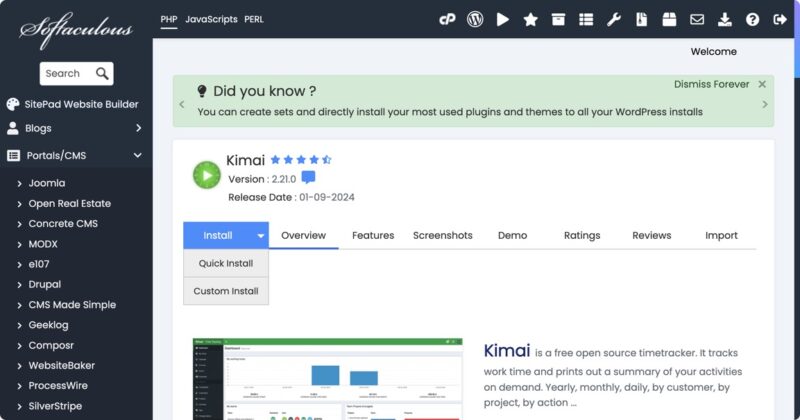Viewport: 800px width, 420px height.
Task: Click the Blogs person icon
Action: pos(13,128)
